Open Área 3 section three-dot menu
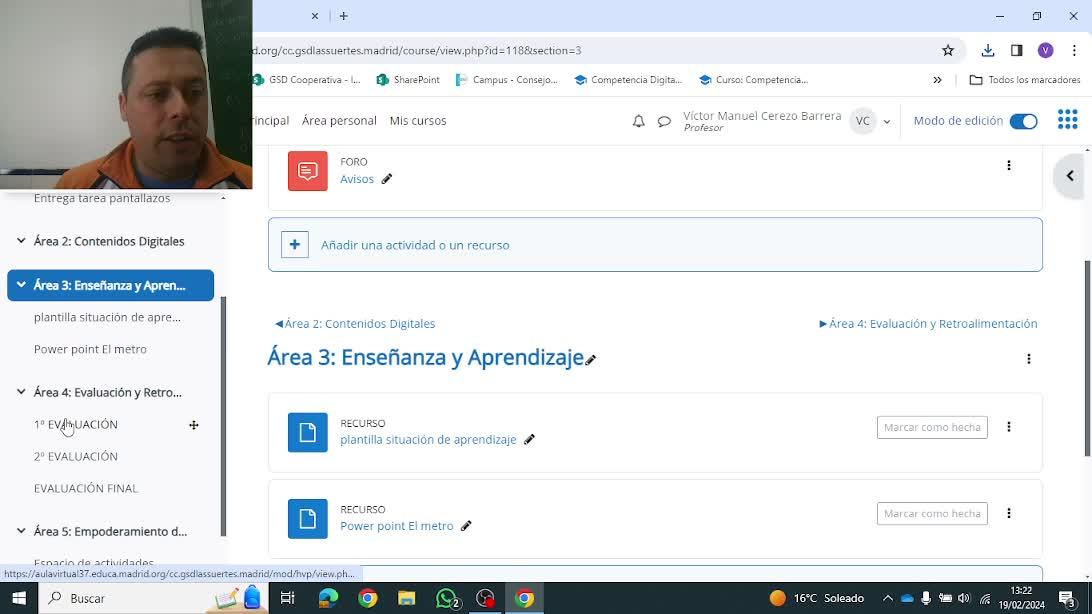Image resolution: width=1092 pixels, height=614 pixels. (1029, 359)
